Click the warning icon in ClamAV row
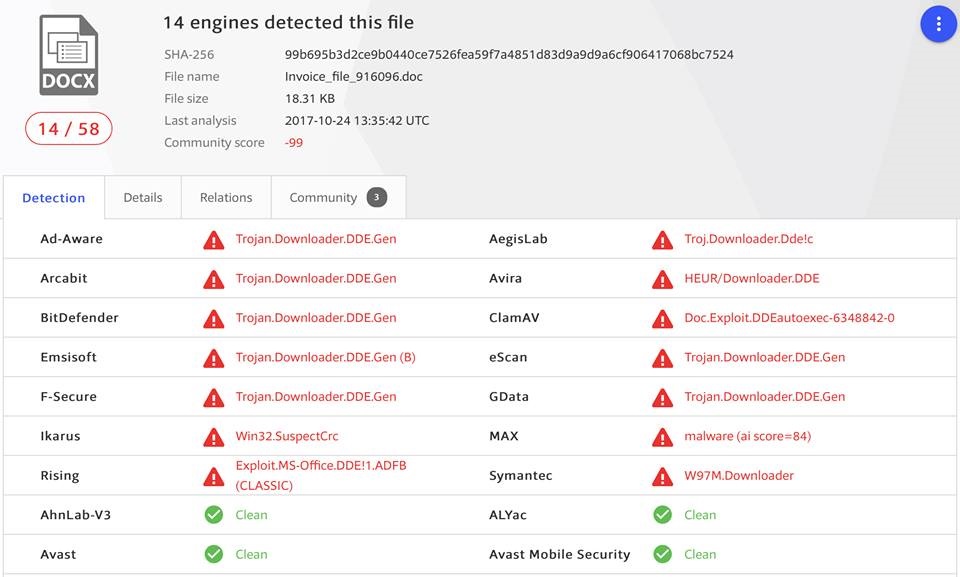 [x=662, y=319]
